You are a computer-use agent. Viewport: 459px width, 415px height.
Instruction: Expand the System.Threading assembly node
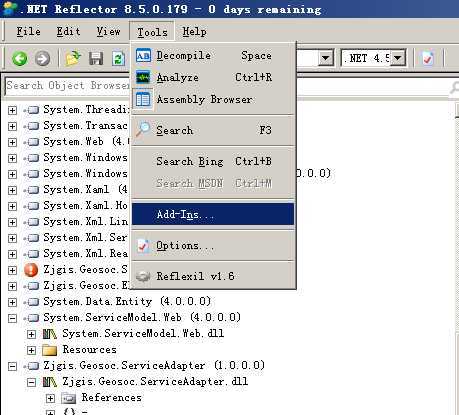tap(12, 110)
